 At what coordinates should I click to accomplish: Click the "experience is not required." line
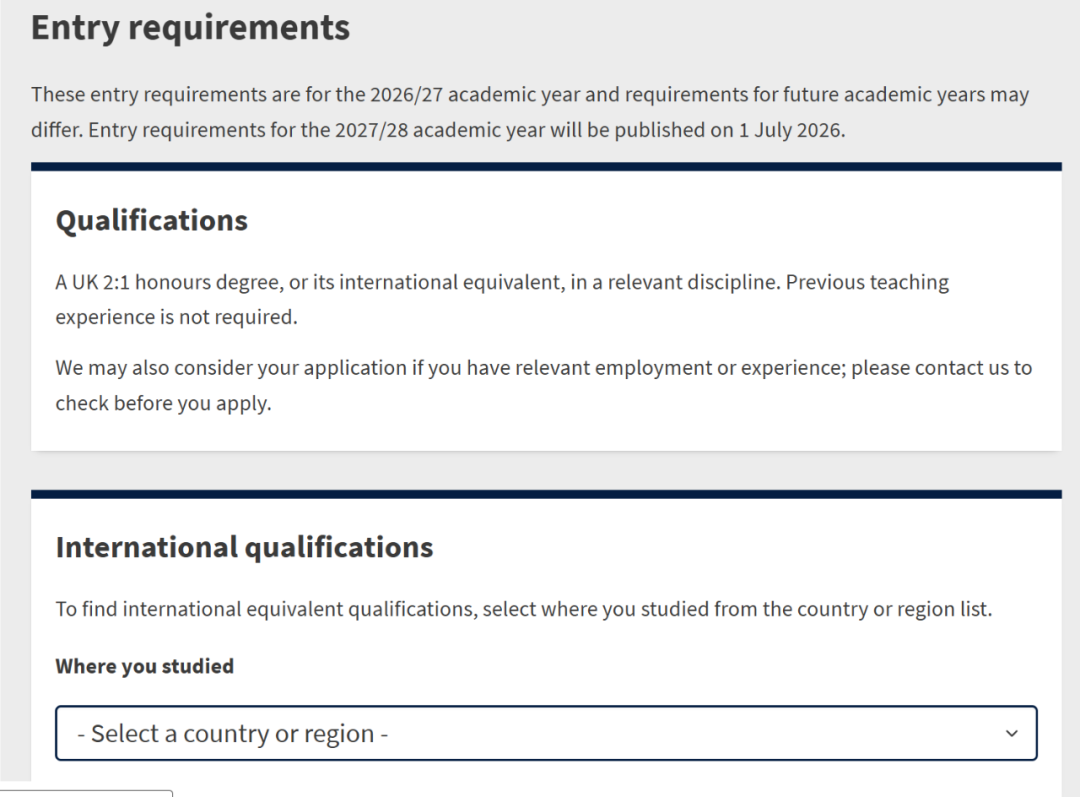tap(176, 318)
